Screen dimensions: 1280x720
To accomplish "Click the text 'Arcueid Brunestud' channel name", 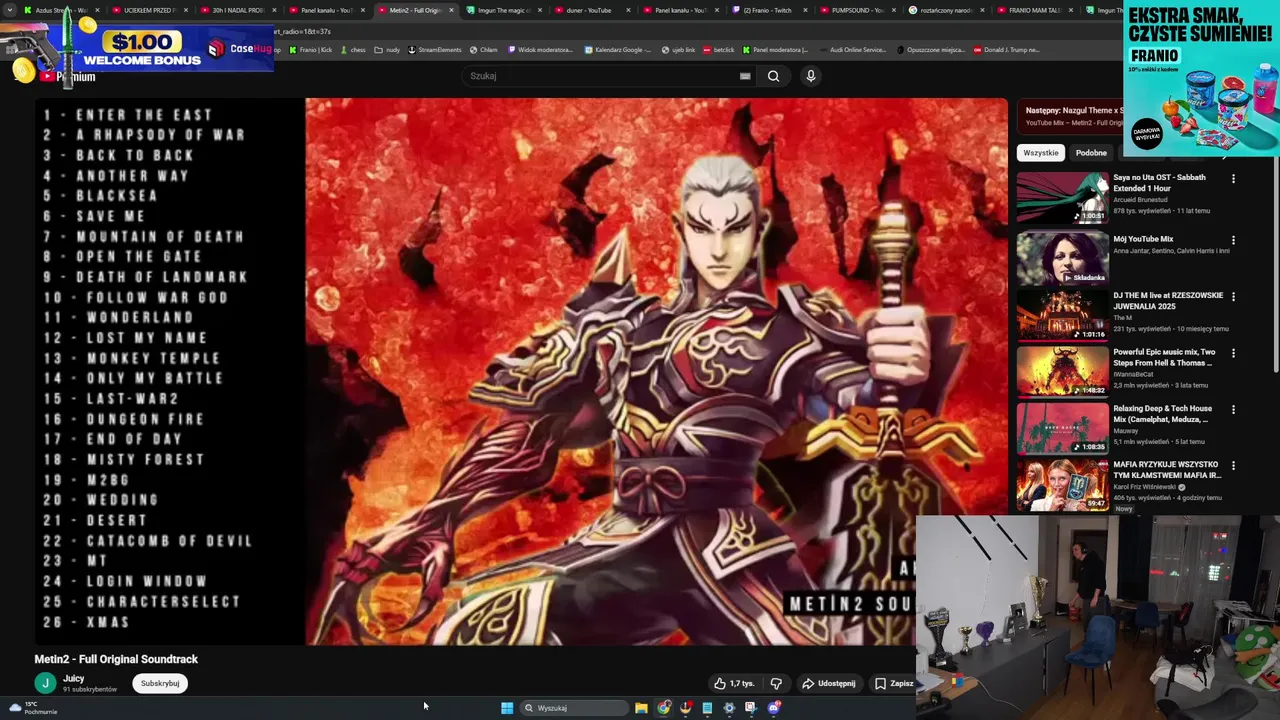I will [1140, 200].
